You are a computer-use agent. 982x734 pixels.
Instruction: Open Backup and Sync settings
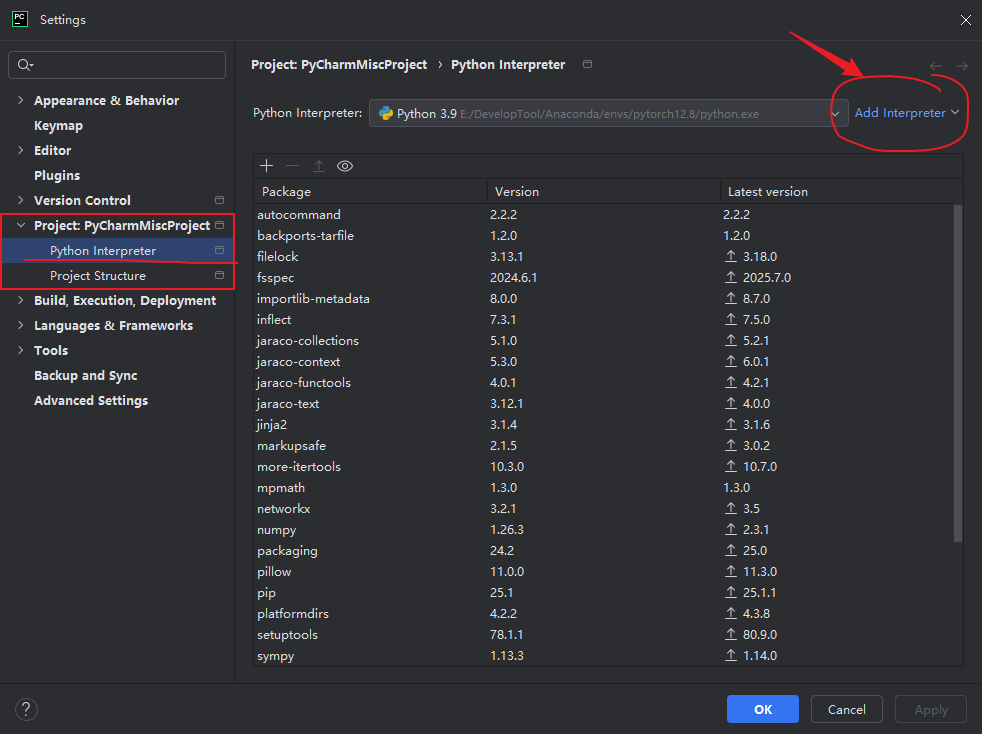coord(86,376)
